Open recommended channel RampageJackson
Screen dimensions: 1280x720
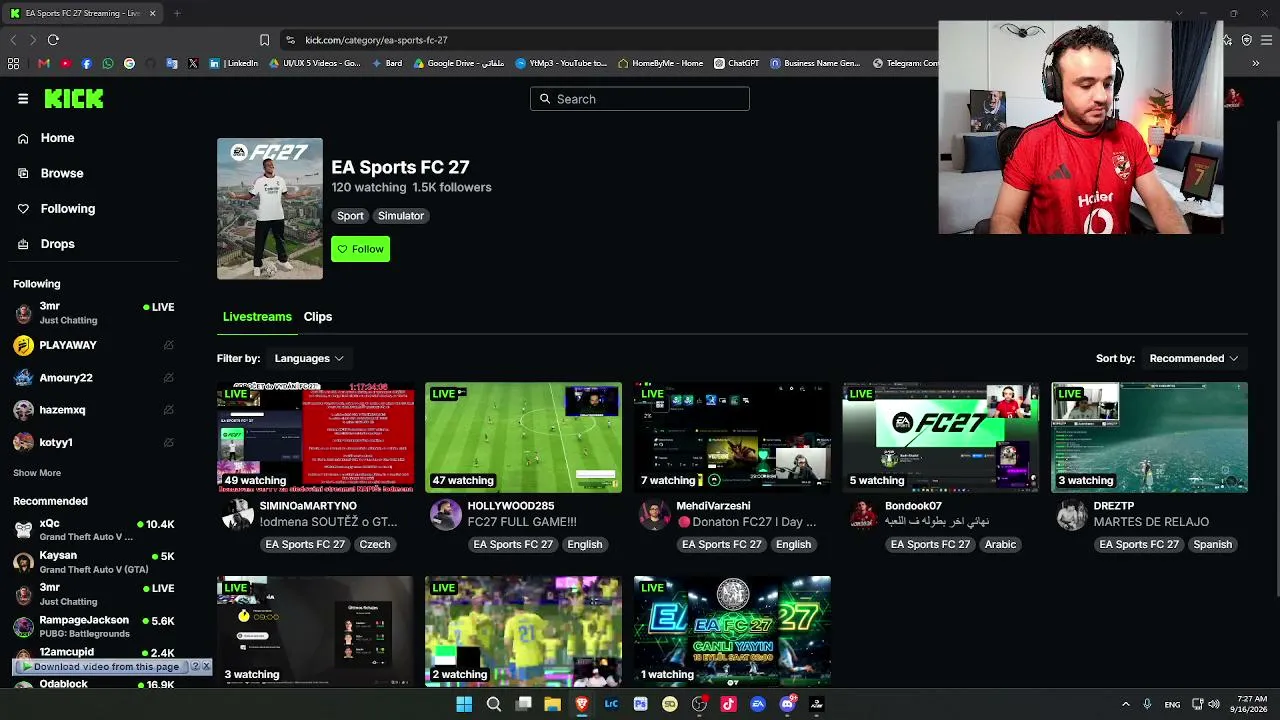95,627
